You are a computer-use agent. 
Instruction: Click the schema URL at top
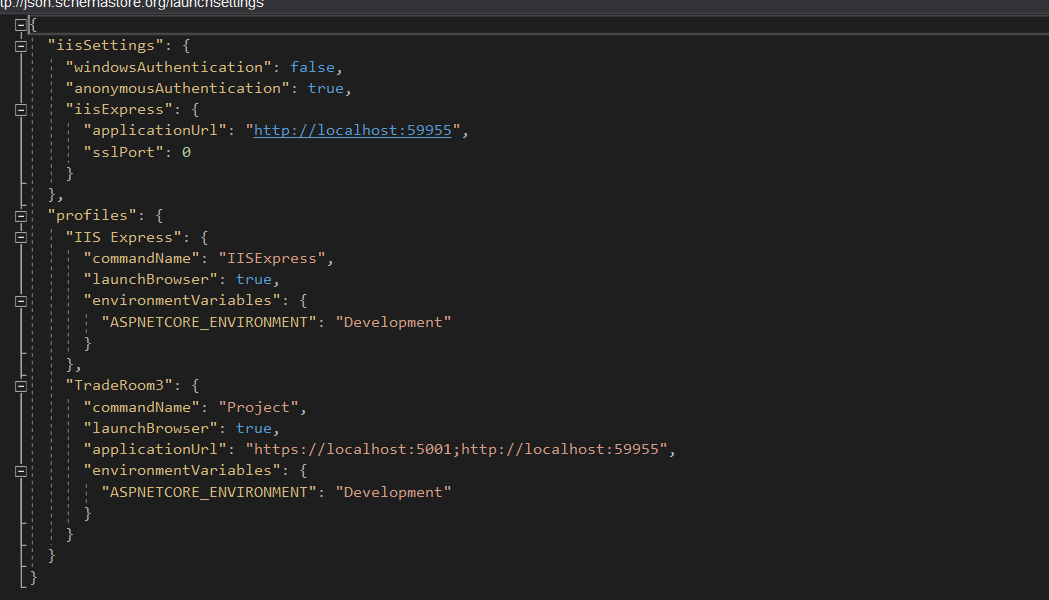click(132, 5)
